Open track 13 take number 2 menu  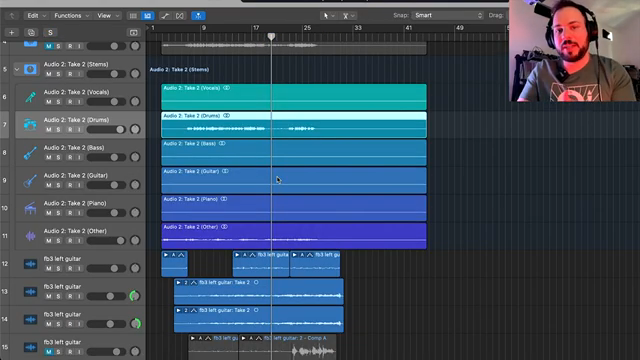(x=186, y=282)
